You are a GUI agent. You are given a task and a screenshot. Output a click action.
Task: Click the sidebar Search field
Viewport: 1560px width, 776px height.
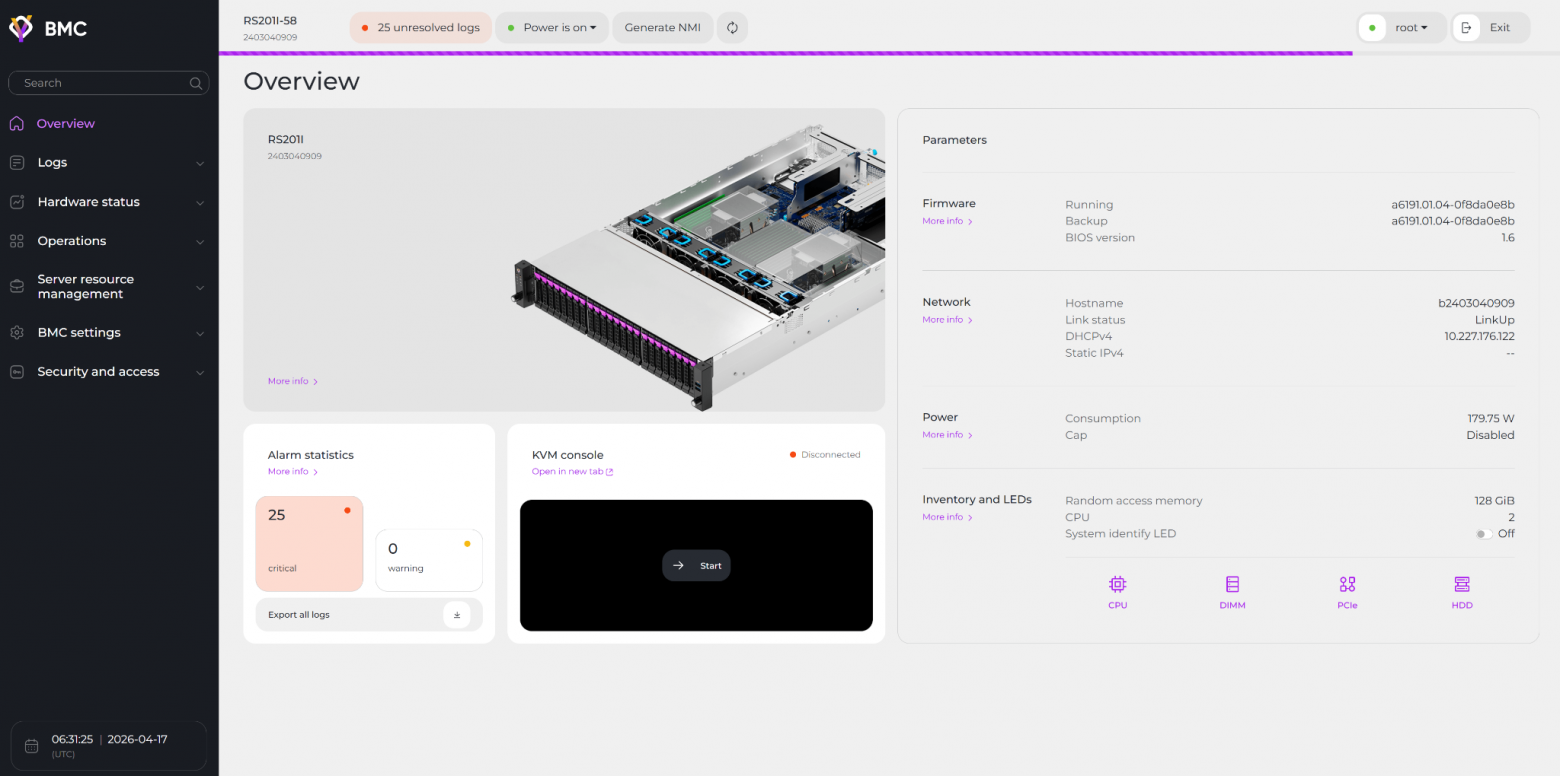point(108,83)
